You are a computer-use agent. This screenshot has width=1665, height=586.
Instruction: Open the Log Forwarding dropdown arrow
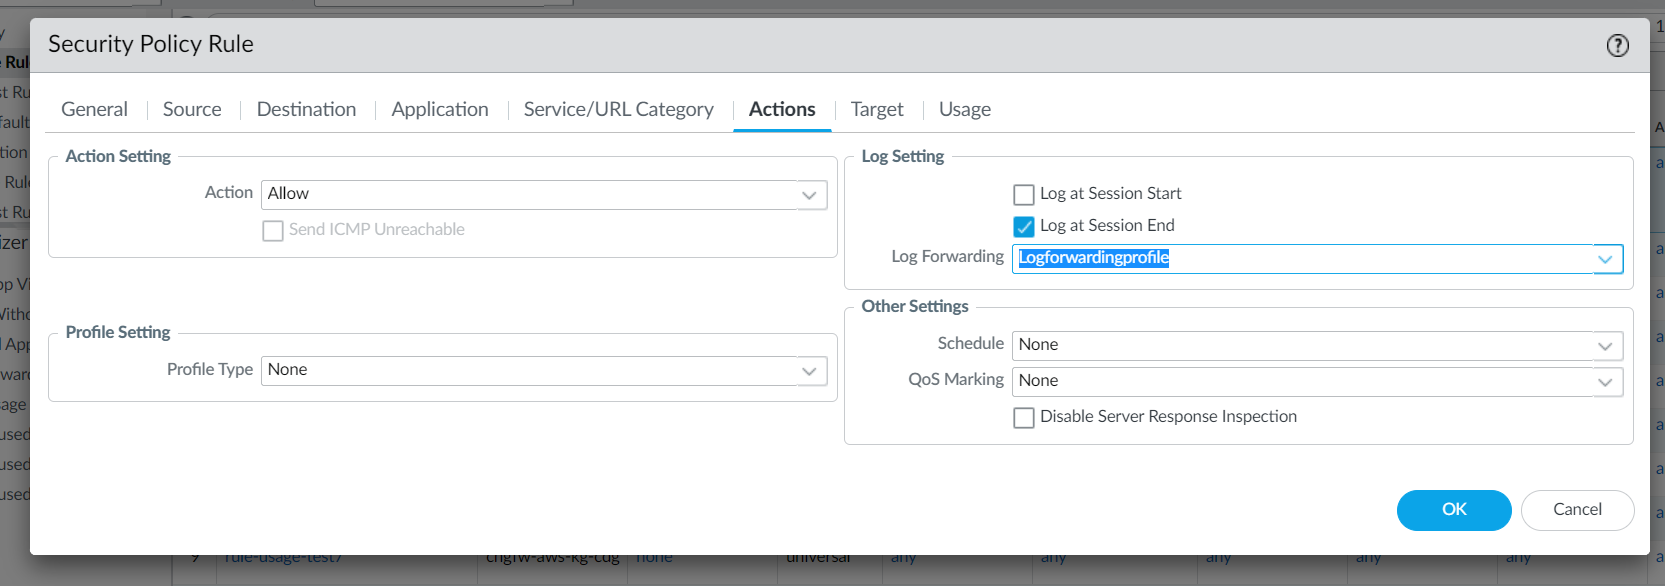(x=1605, y=259)
